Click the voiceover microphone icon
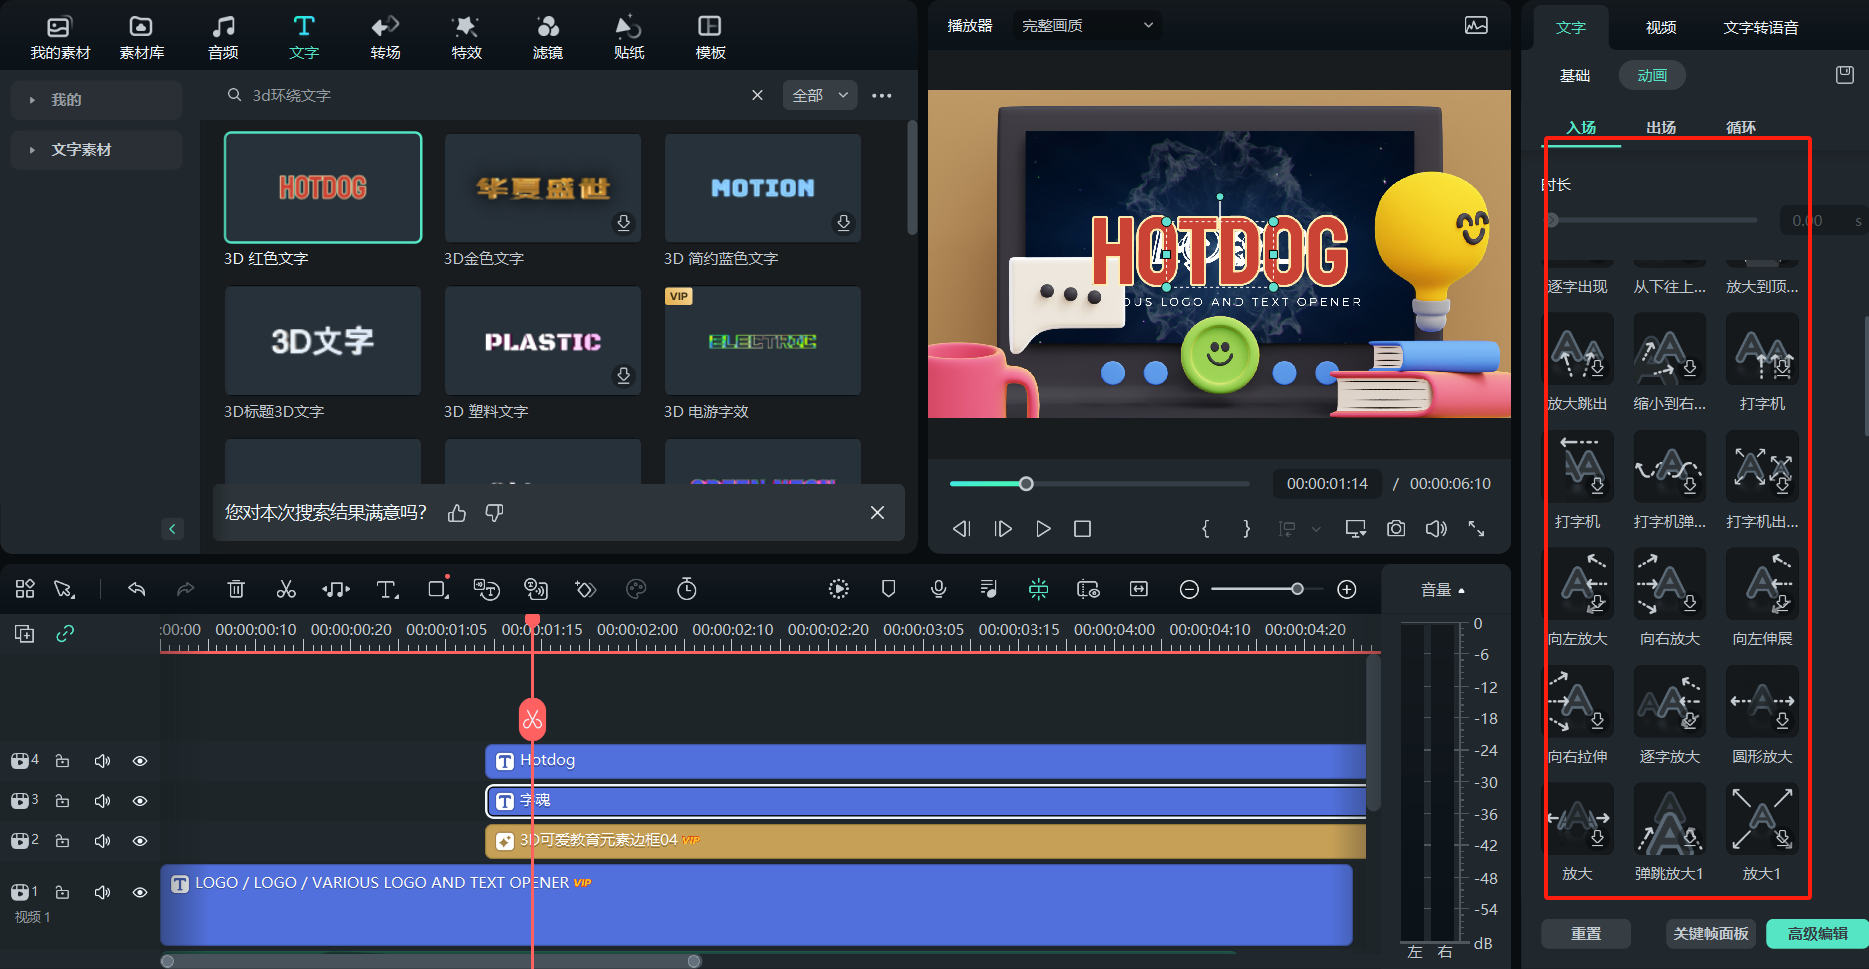Screen dimensions: 1869x969 point(938,590)
